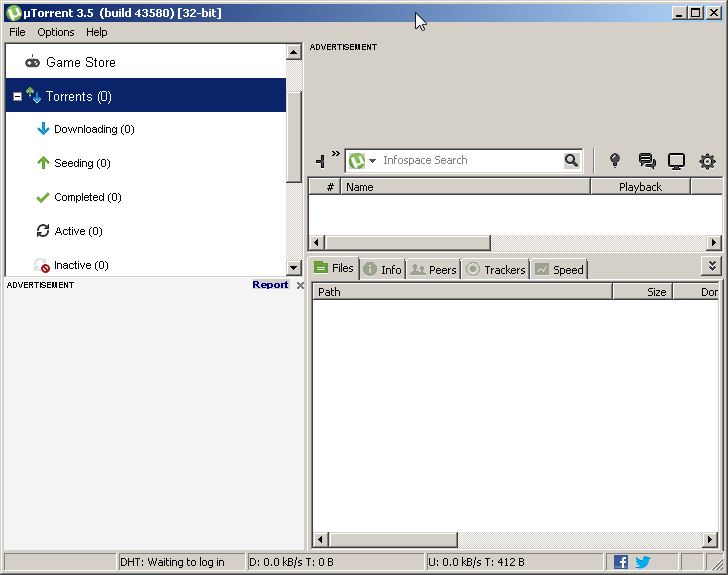Click the remote monitor icon

click(x=676, y=161)
